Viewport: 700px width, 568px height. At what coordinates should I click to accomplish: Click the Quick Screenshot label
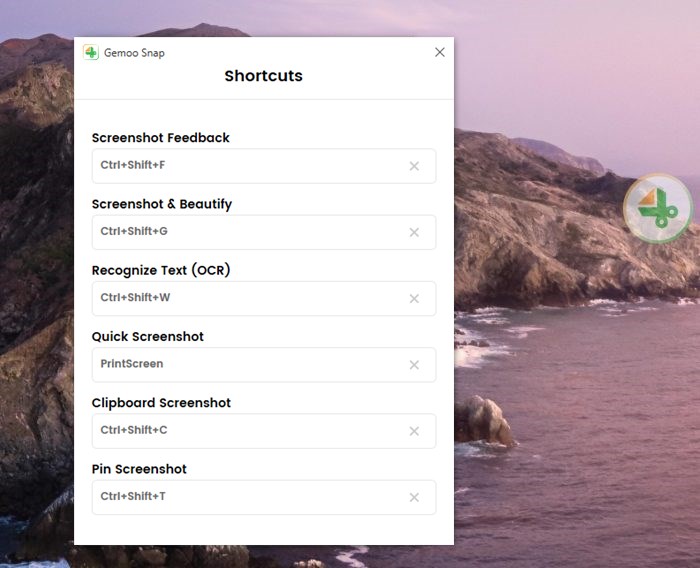coord(148,336)
